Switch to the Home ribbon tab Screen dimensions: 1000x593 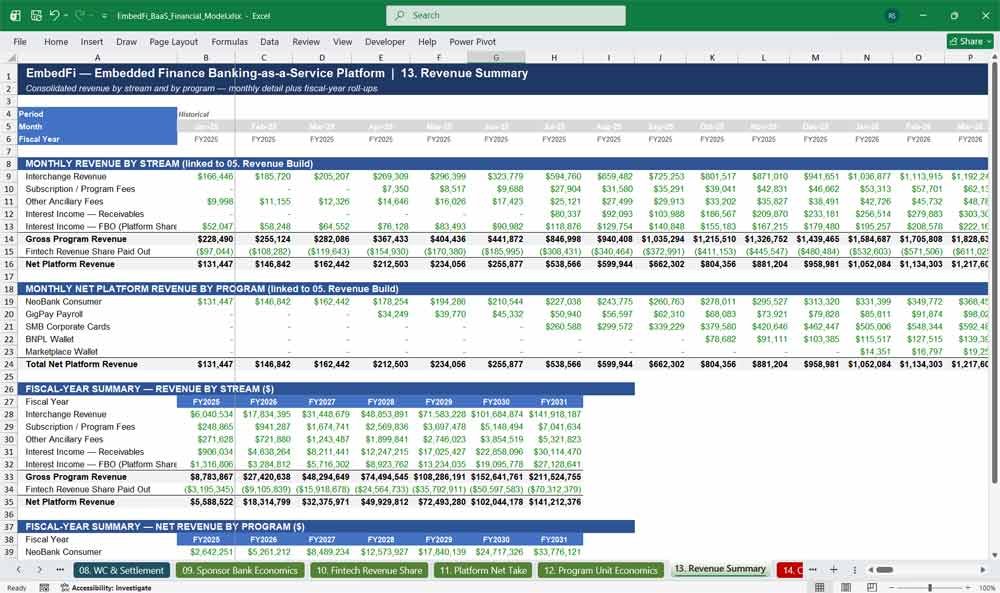(x=56, y=41)
